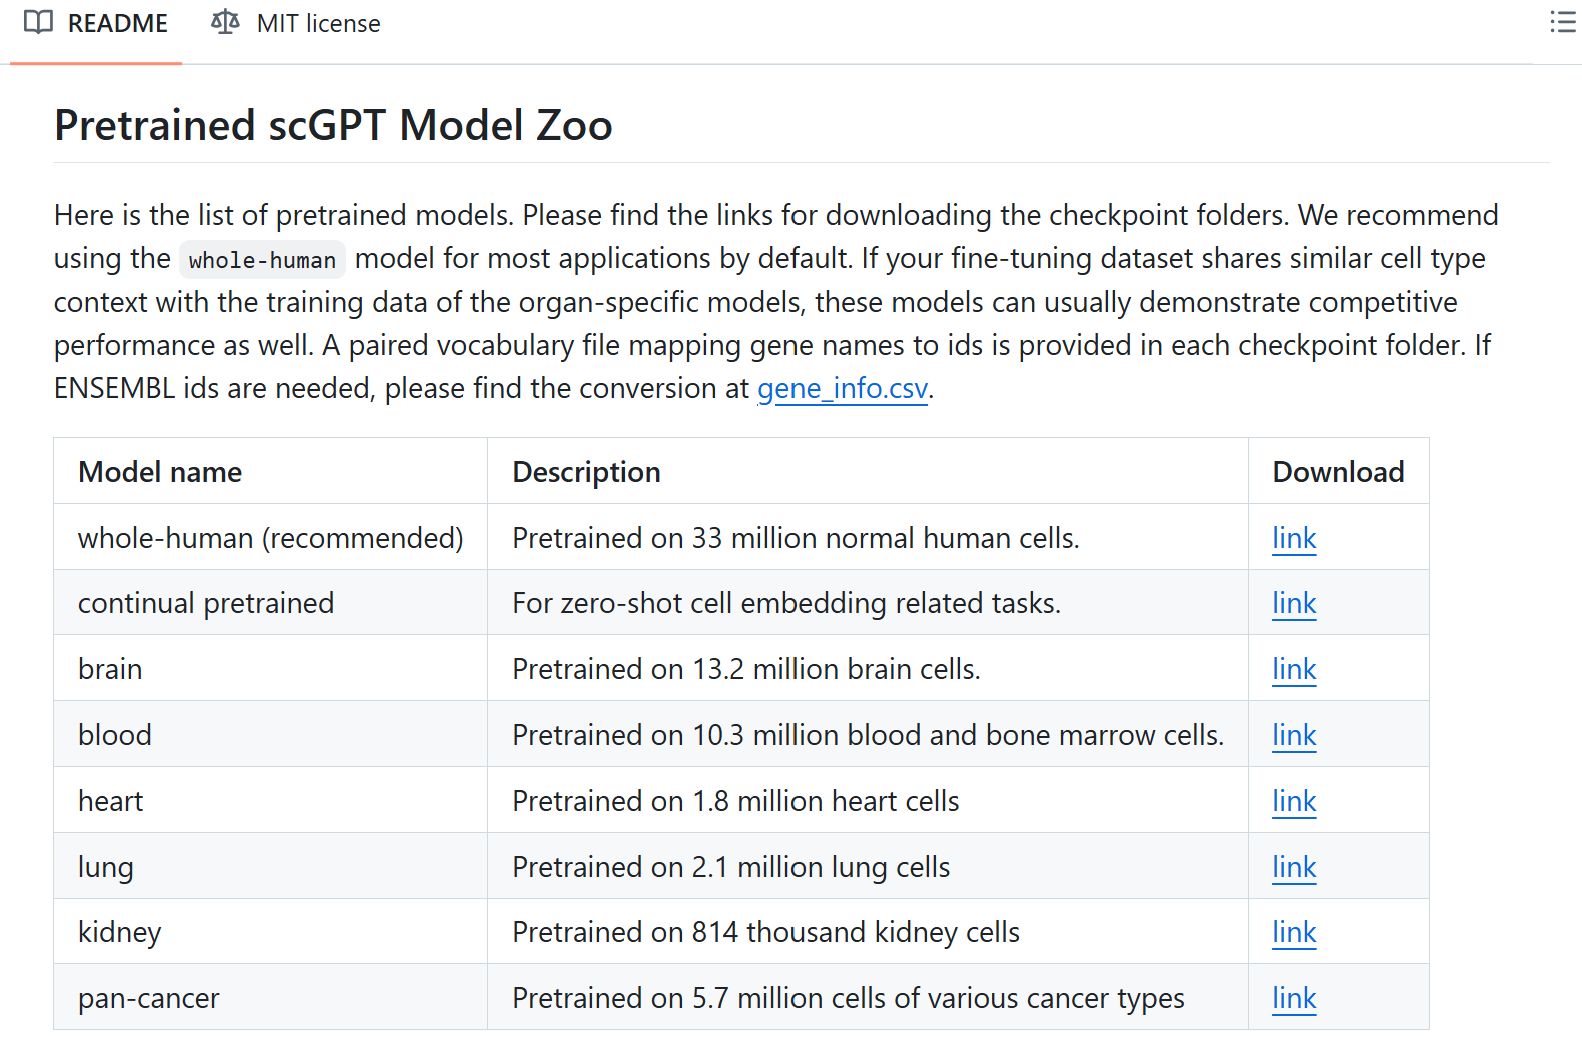
Task: Open the gene_info.csv link
Action: point(842,388)
